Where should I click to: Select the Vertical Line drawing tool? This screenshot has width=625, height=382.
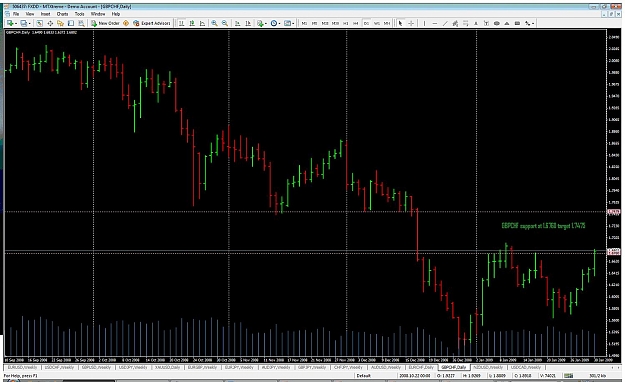(425, 23)
